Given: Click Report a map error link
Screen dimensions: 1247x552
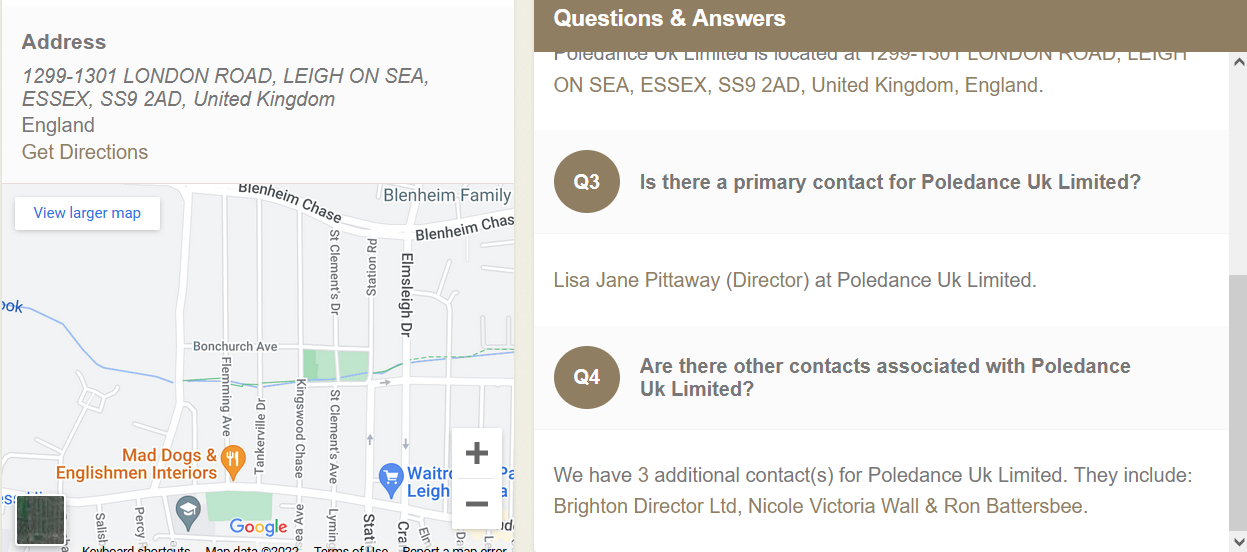Looking at the screenshot, I should pos(454,548).
